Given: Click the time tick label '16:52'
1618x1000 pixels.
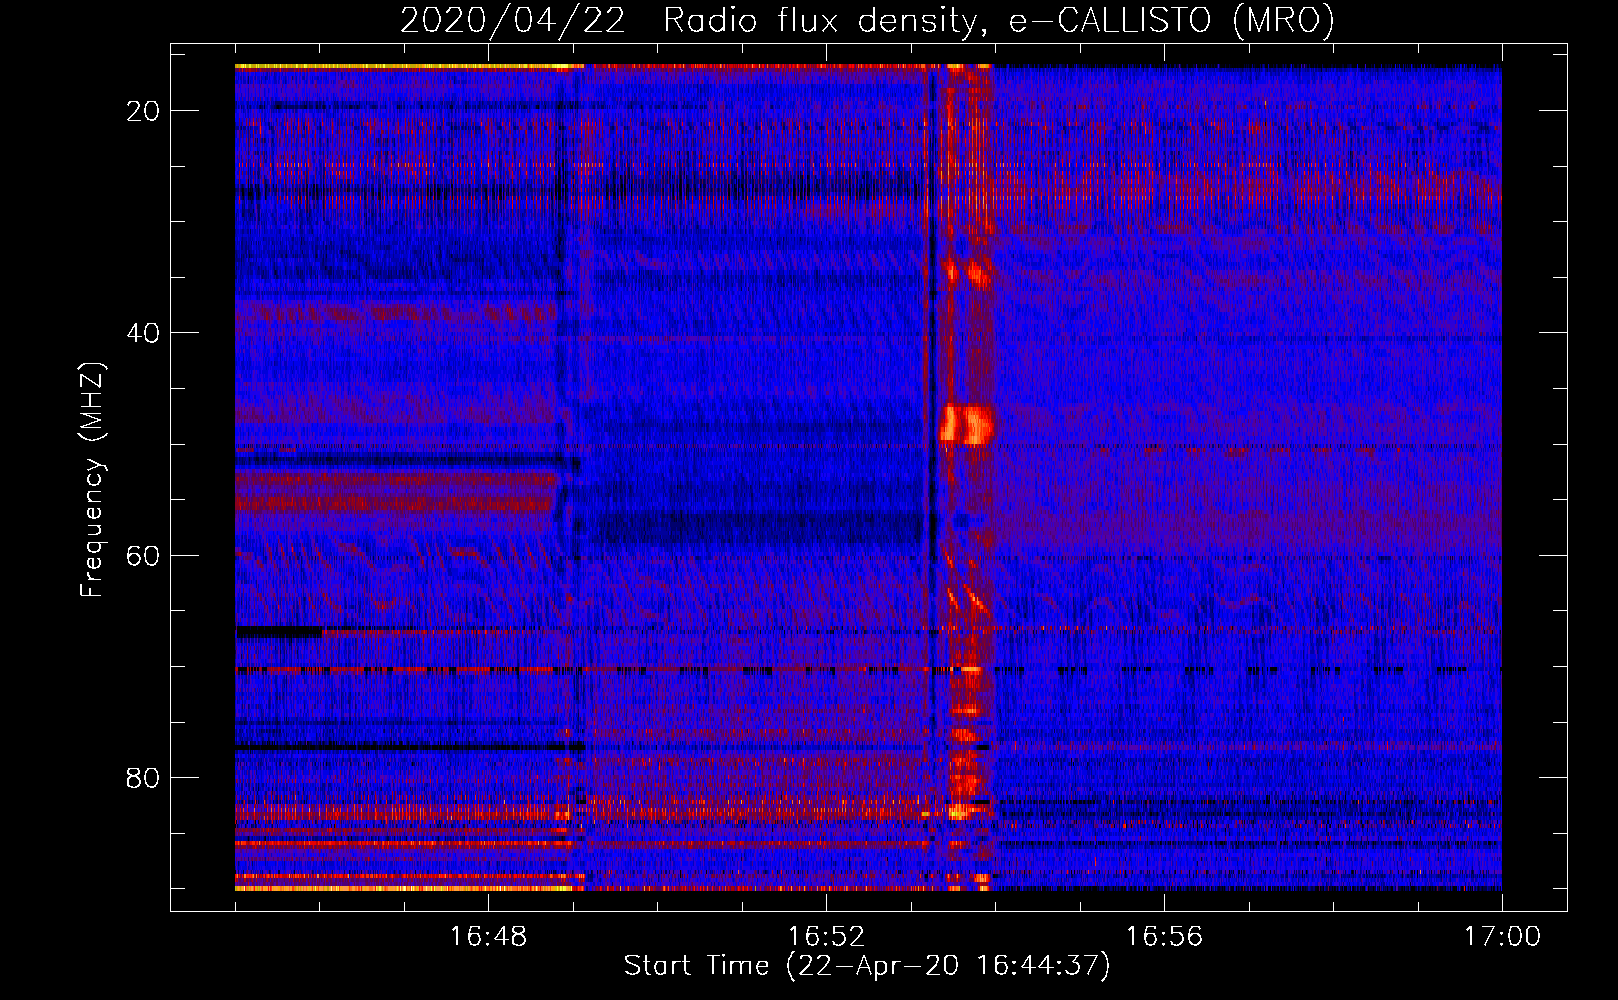Looking at the screenshot, I should point(826,936).
